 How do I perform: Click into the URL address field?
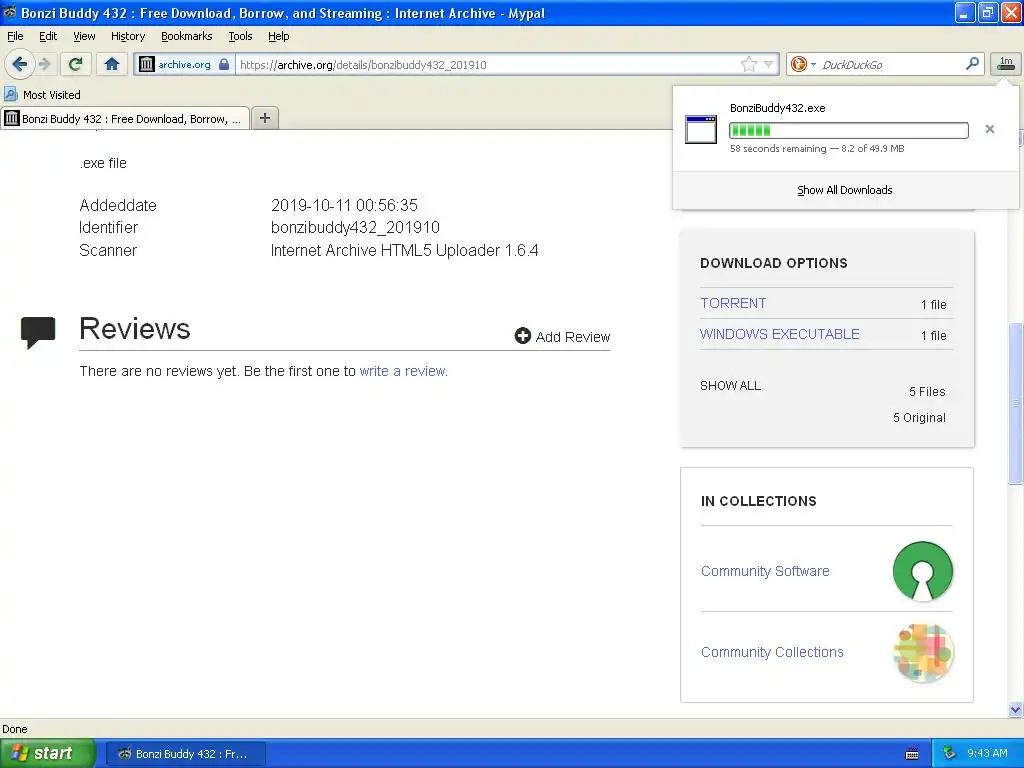tap(487, 64)
